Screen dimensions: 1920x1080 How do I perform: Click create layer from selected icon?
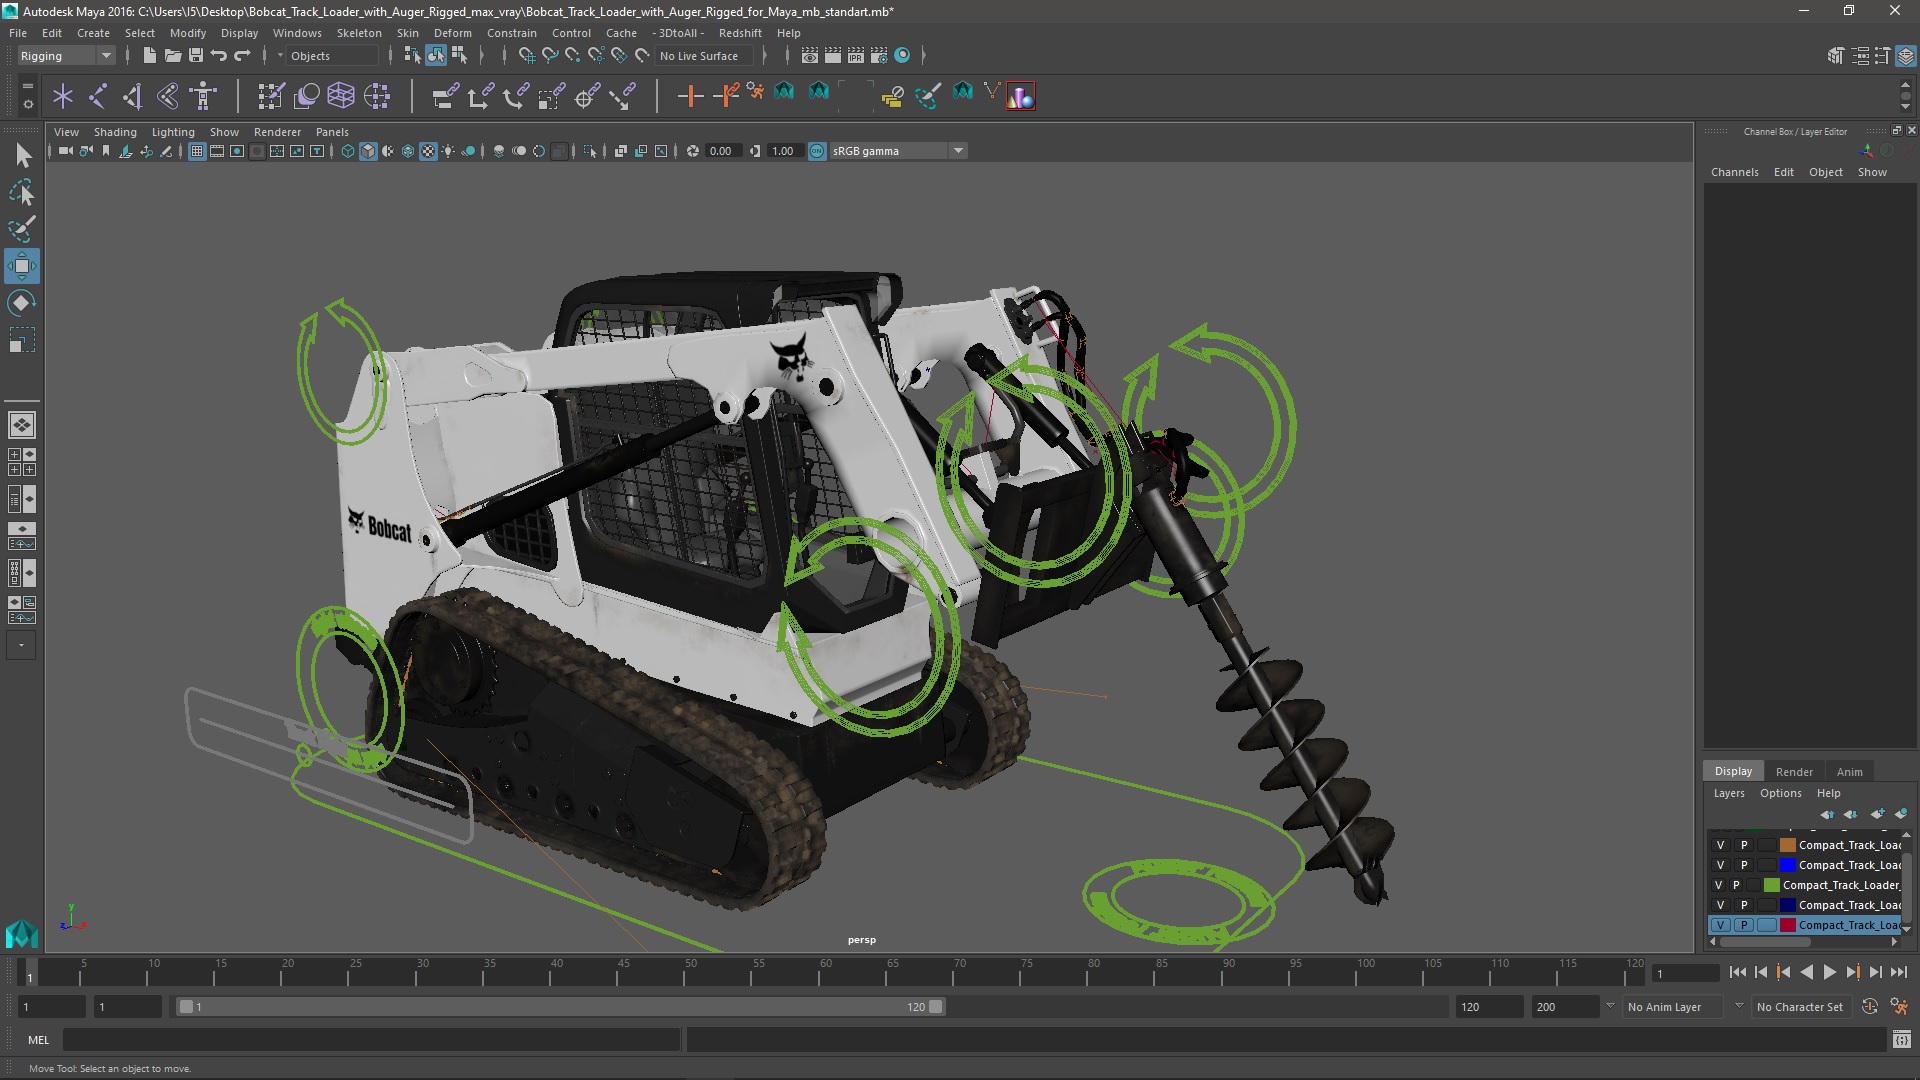(x=1901, y=814)
